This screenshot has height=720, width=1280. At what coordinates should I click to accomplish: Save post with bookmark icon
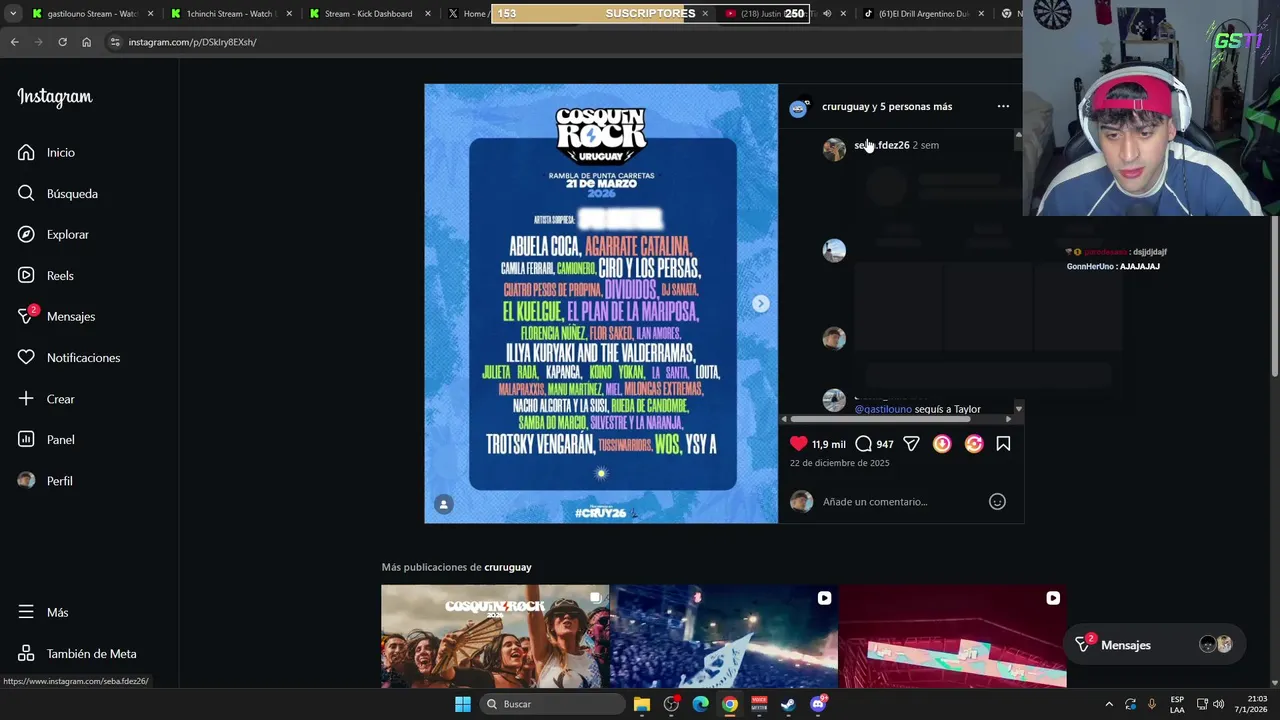tap(1003, 443)
